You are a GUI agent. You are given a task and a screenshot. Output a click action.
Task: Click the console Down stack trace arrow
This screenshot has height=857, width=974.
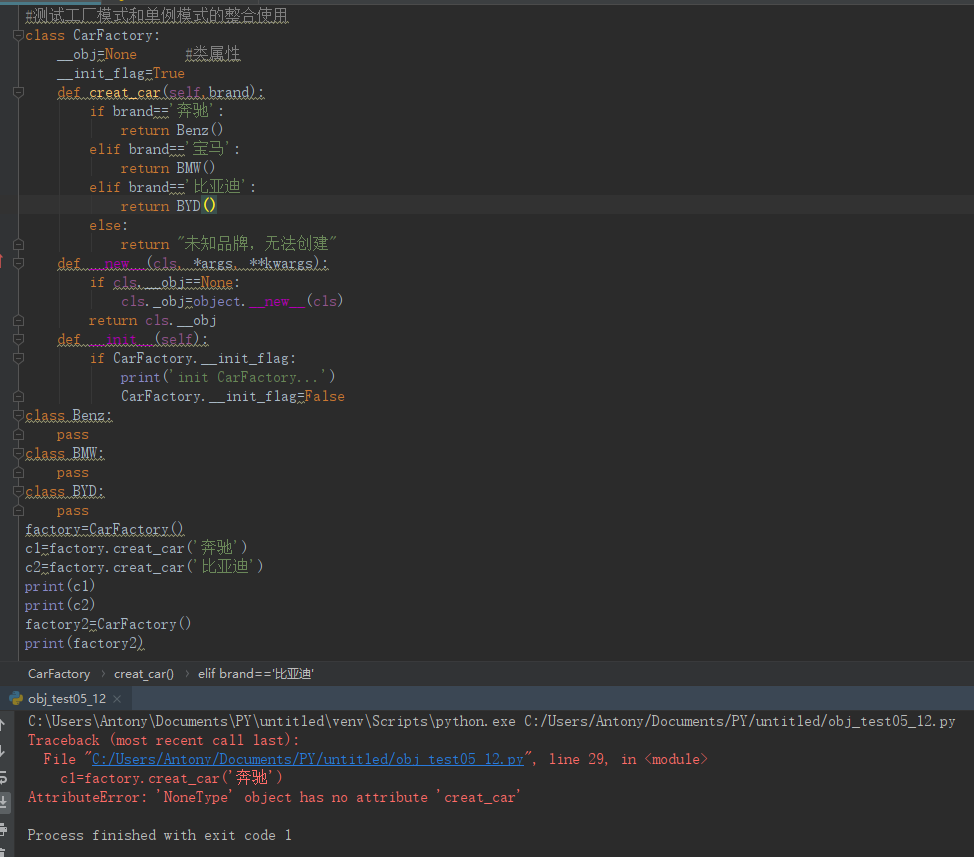2,751
